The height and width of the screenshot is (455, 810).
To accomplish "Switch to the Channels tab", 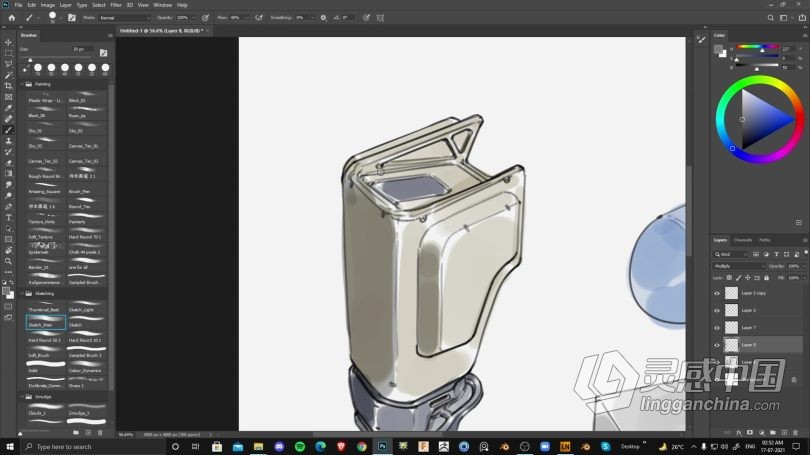I will pos(742,240).
